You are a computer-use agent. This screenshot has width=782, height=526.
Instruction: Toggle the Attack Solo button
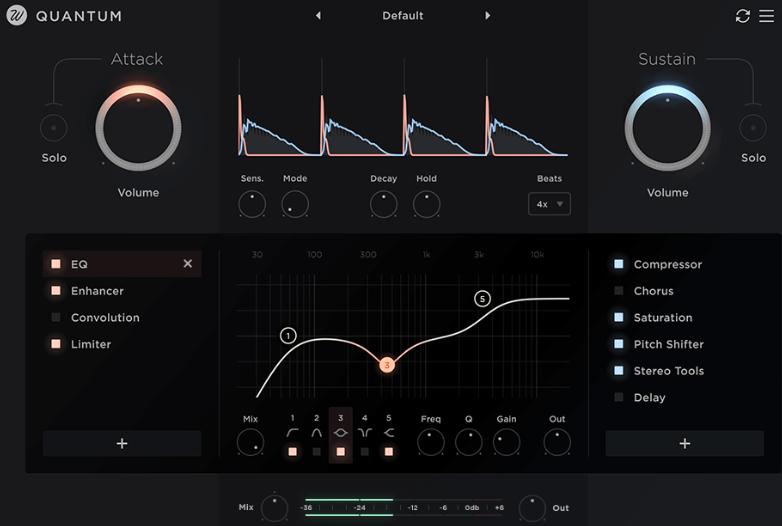click(x=54, y=128)
